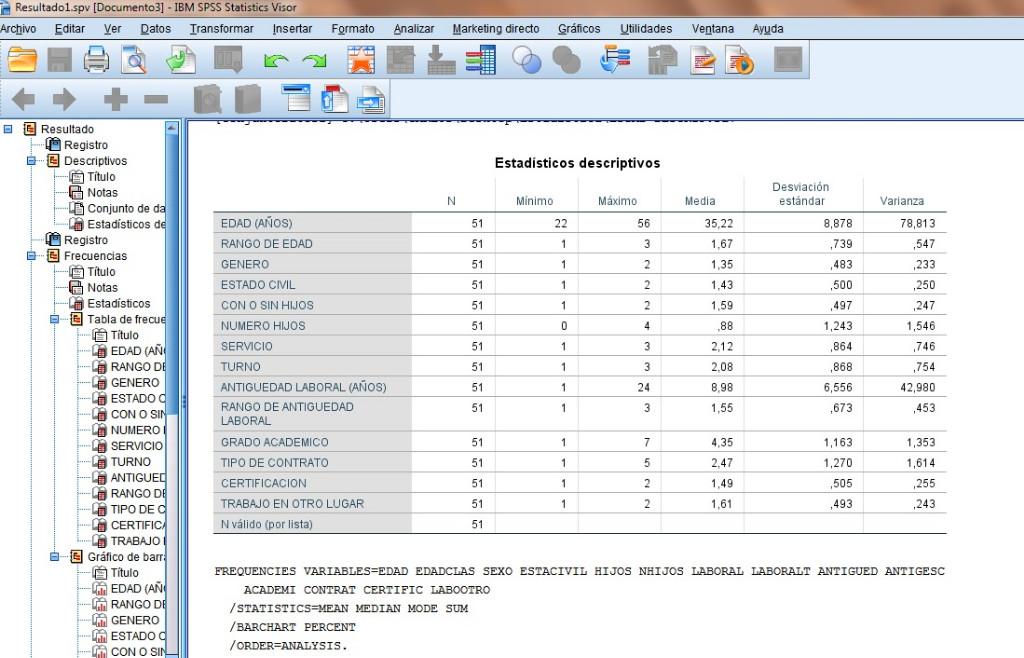Screen dimensions: 1024x658
Task: Click the variance value 42,980
Action: 918,387
